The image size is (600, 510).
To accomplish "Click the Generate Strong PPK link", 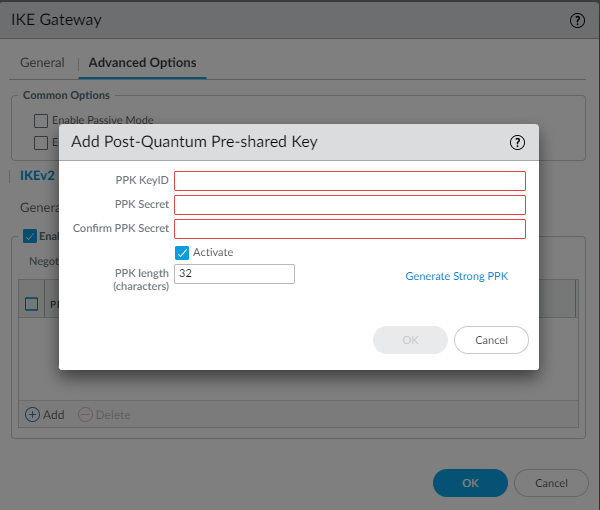I will coord(457,276).
